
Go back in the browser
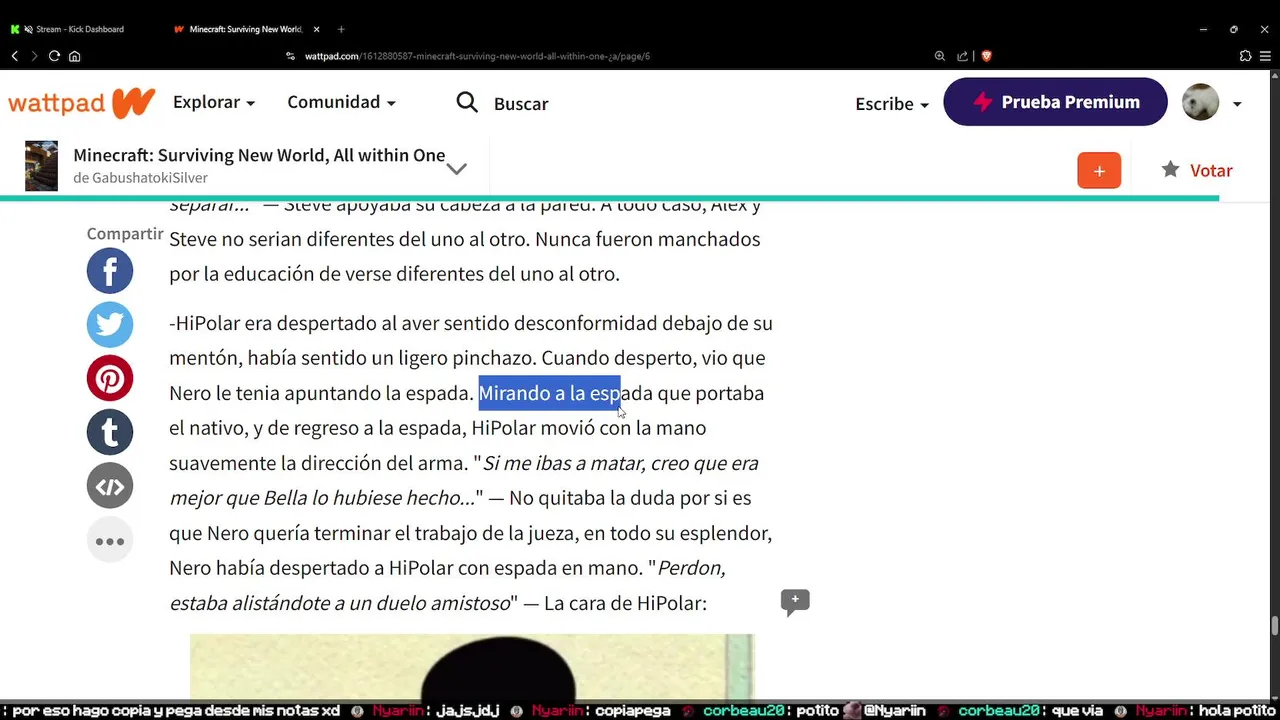[x=14, y=56]
